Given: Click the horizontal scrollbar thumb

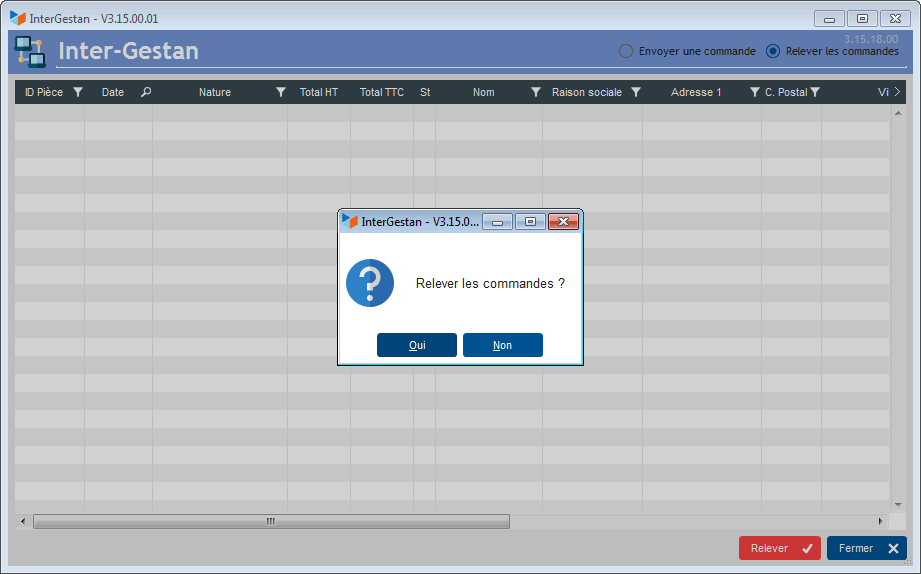Looking at the screenshot, I should click(x=271, y=521).
